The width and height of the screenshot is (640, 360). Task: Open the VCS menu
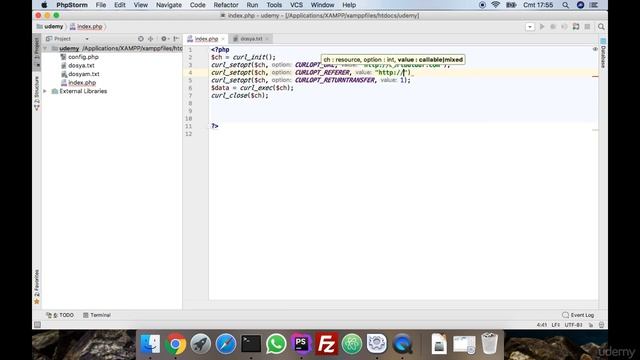[296, 5]
